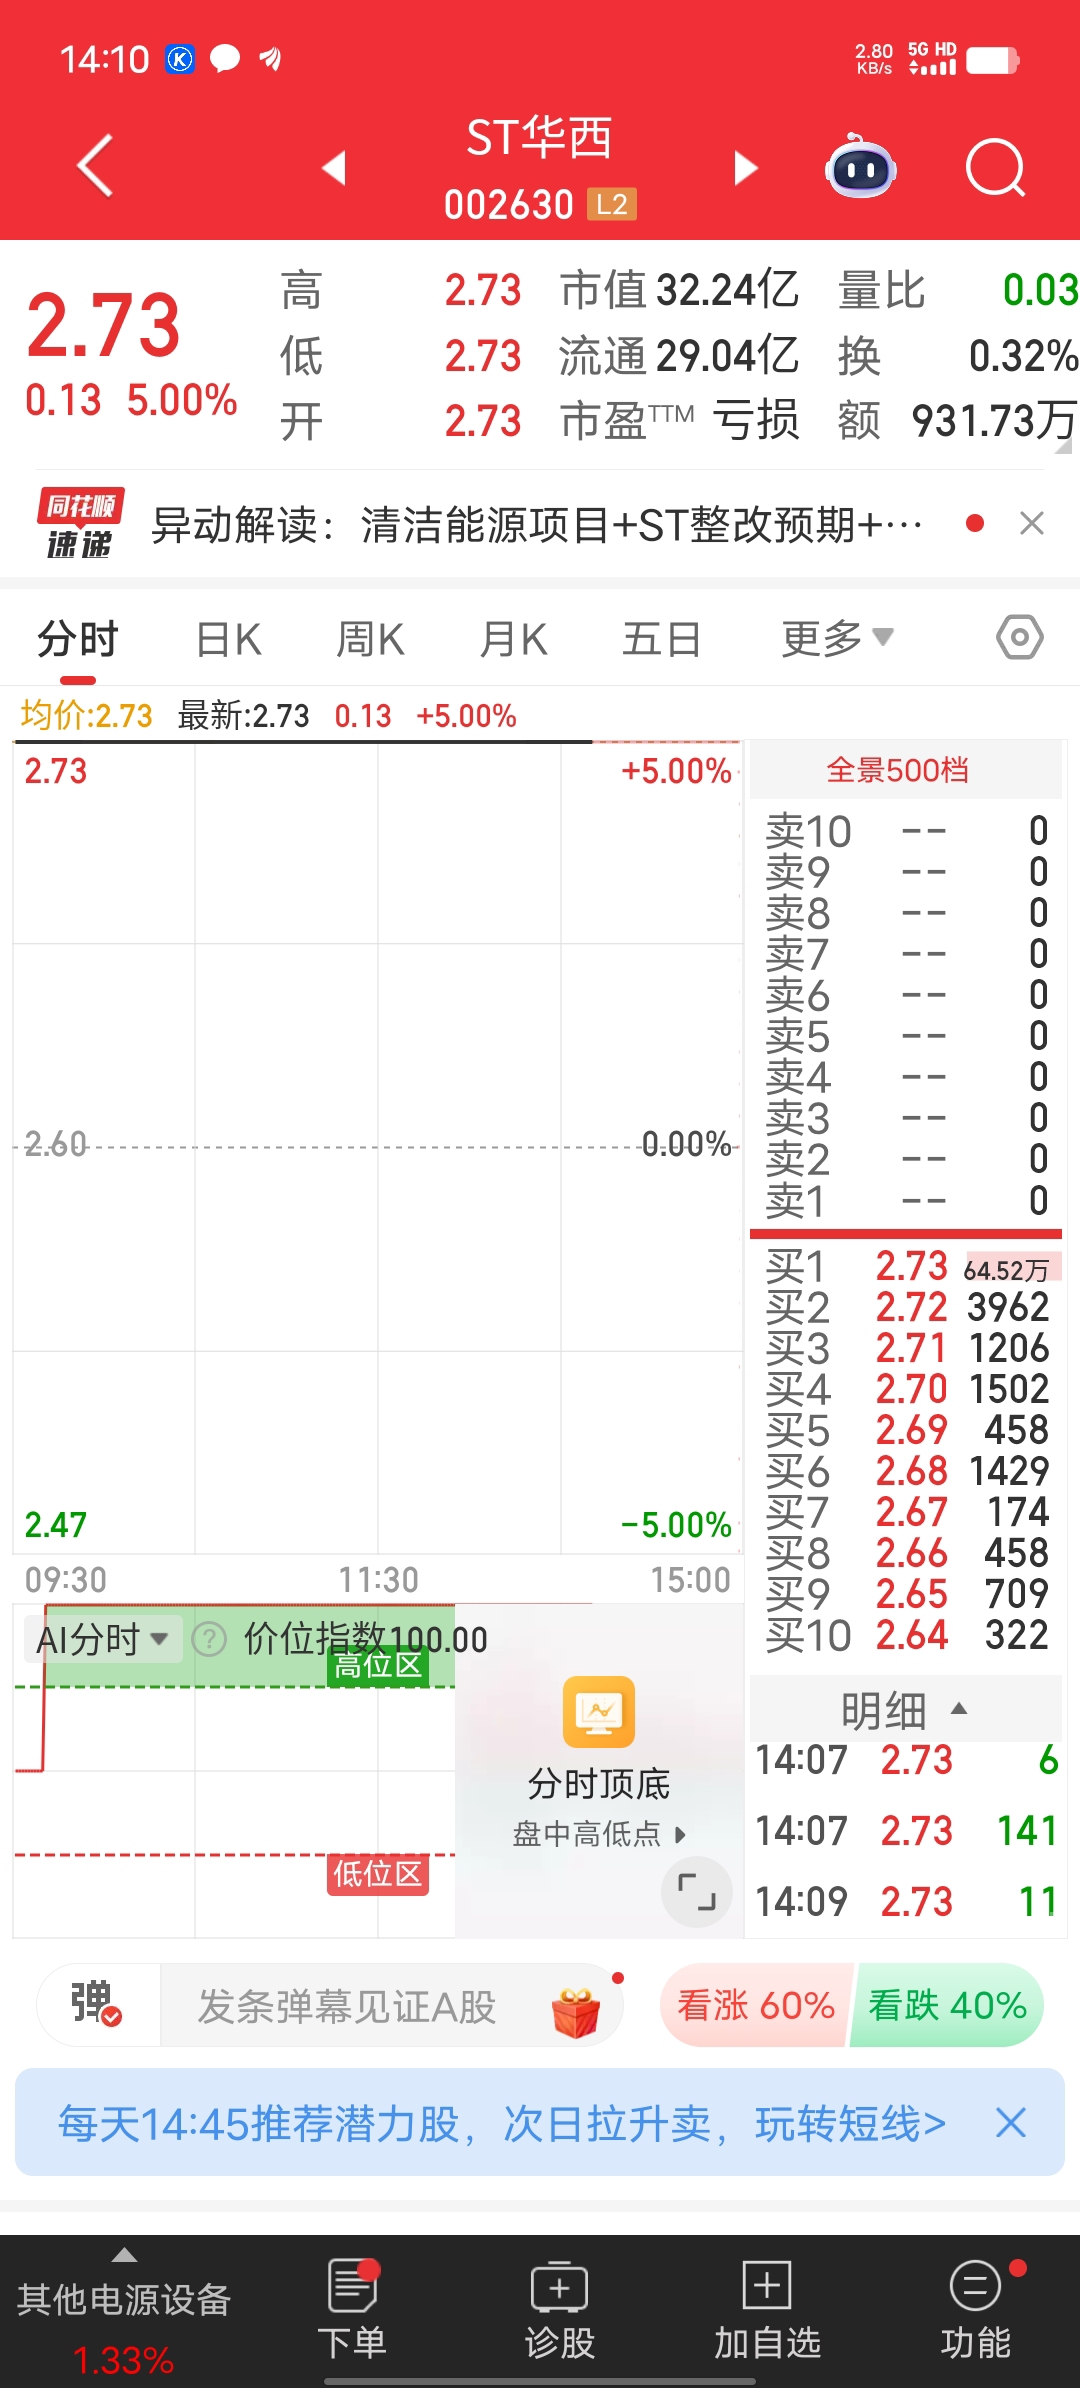This screenshot has width=1080, height=2388.
Task: Open 功能 functions menu
Action: click(x=975, y=2309)
